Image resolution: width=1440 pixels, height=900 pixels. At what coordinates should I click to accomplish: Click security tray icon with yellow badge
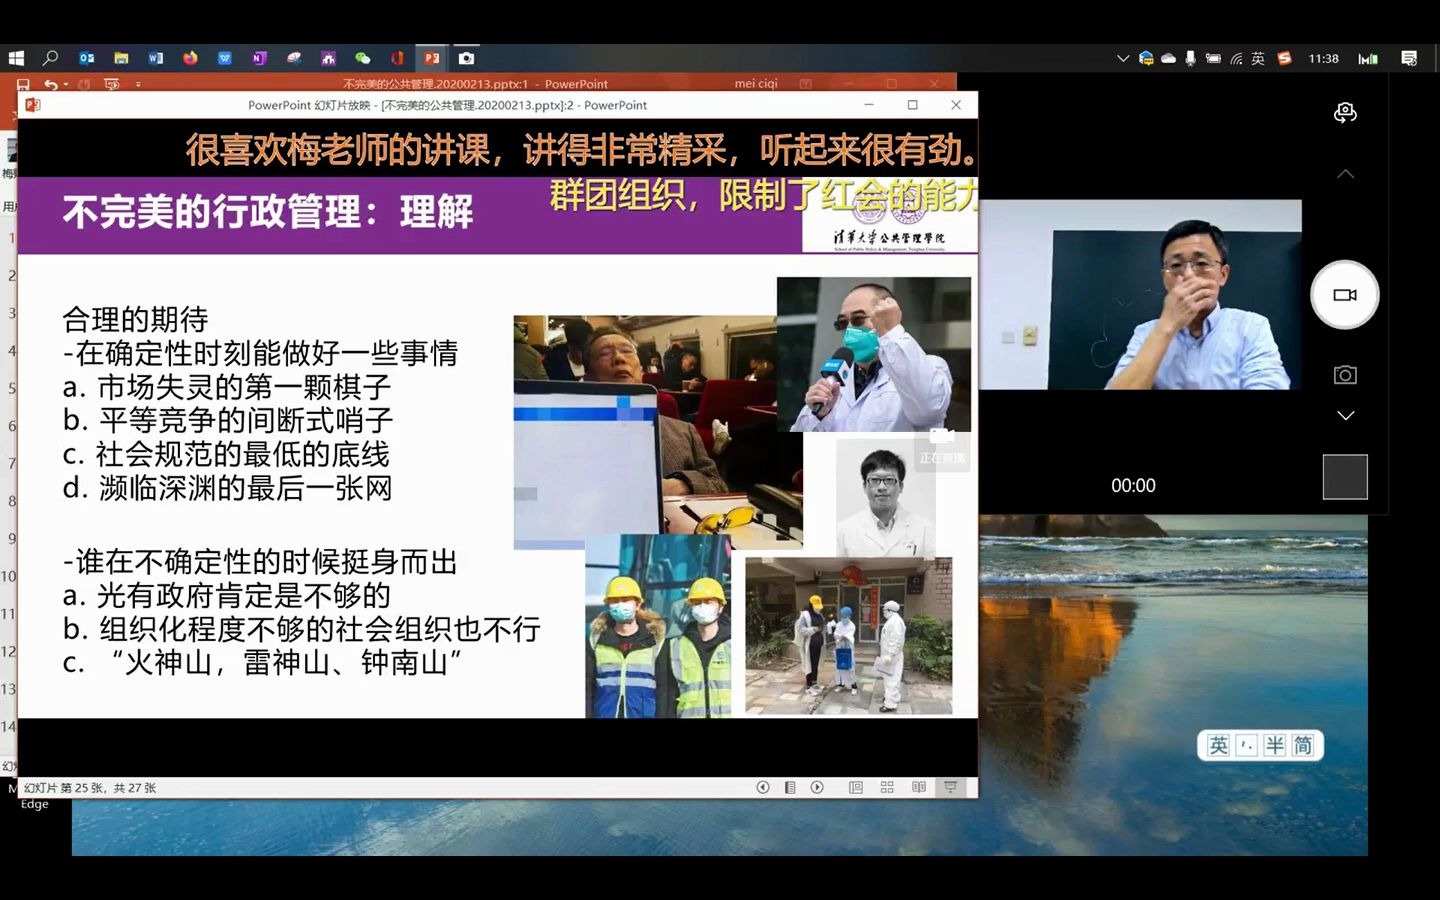click(1146, 58)
